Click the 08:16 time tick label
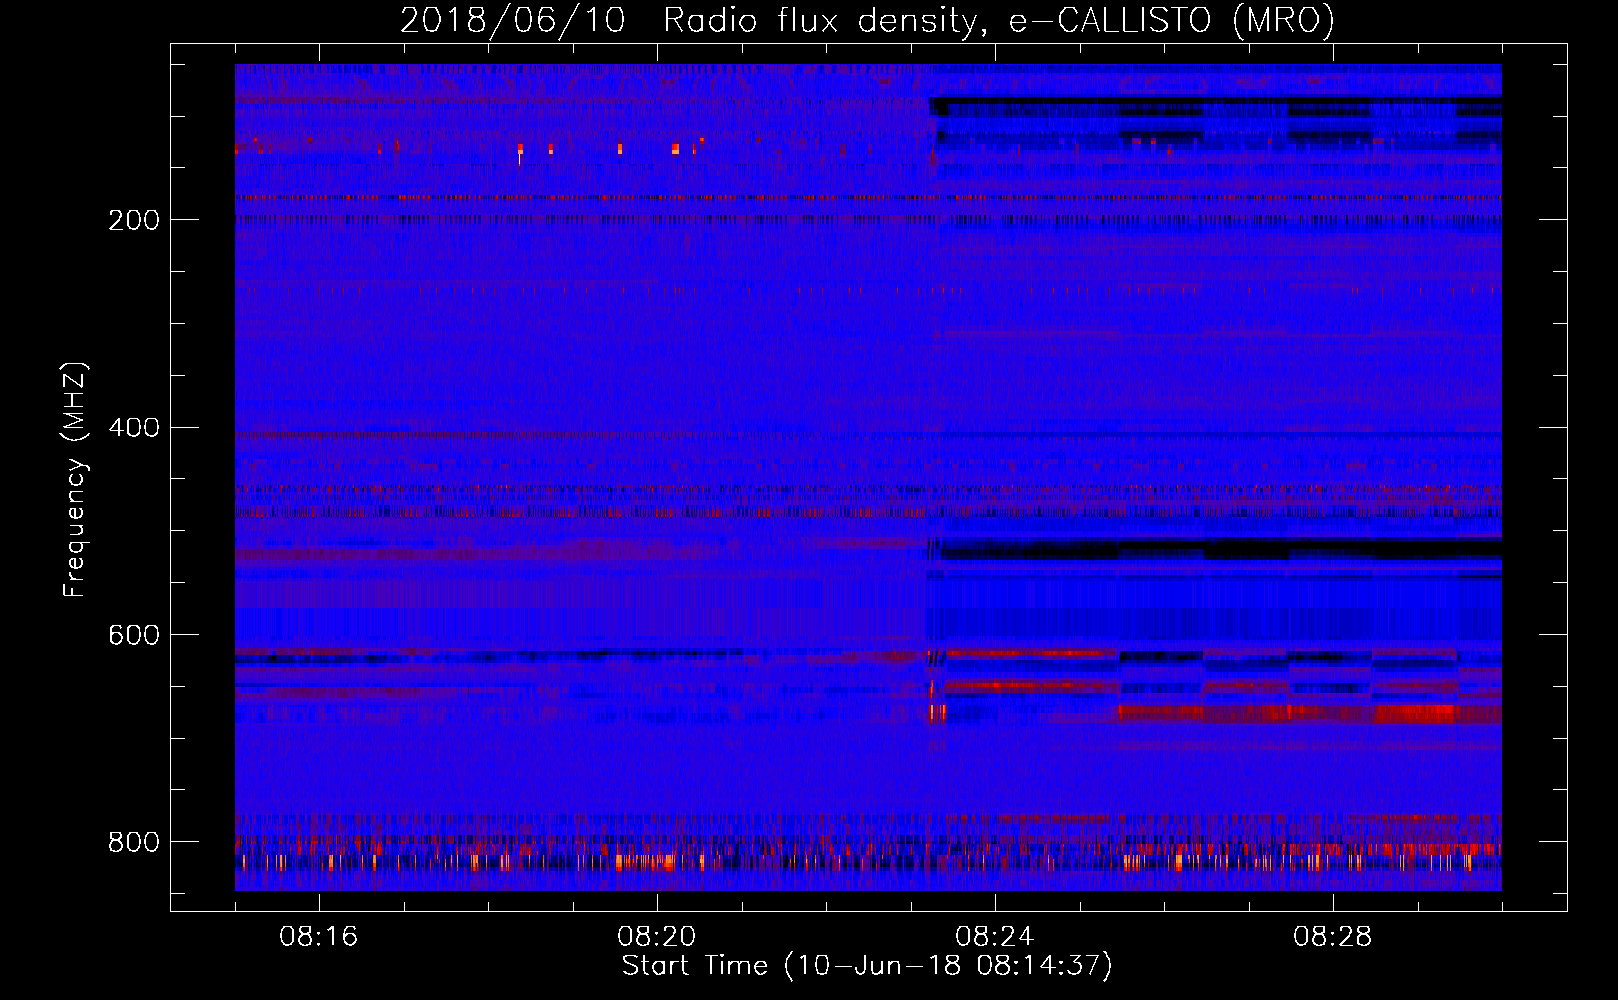The width and height of the screenshot is (1618, 1000). click(x=319, y=937)
